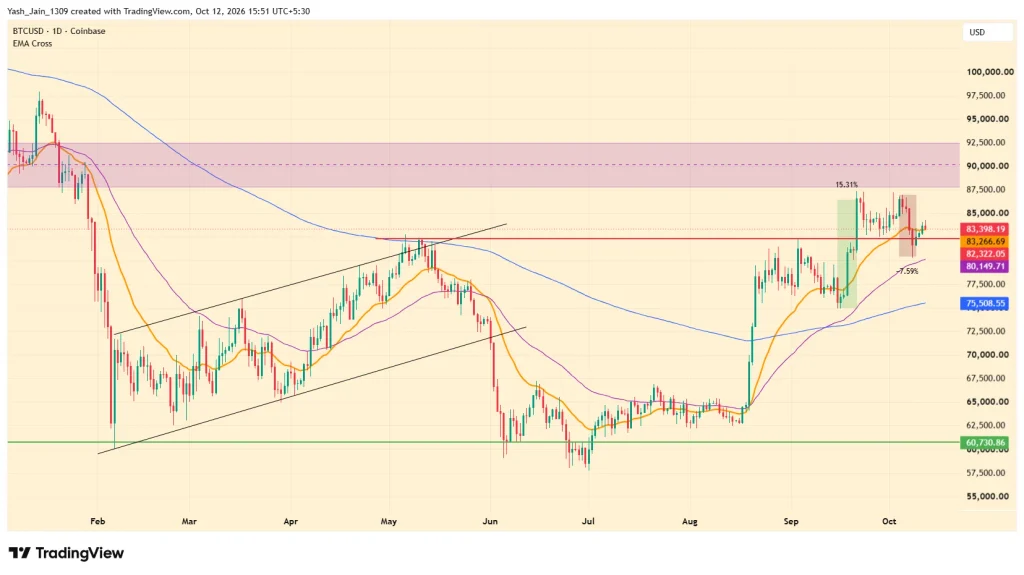Click the 95,000.00 price axis label
1024x575 pixels.
pyautogui.click(x=987, y=119)
